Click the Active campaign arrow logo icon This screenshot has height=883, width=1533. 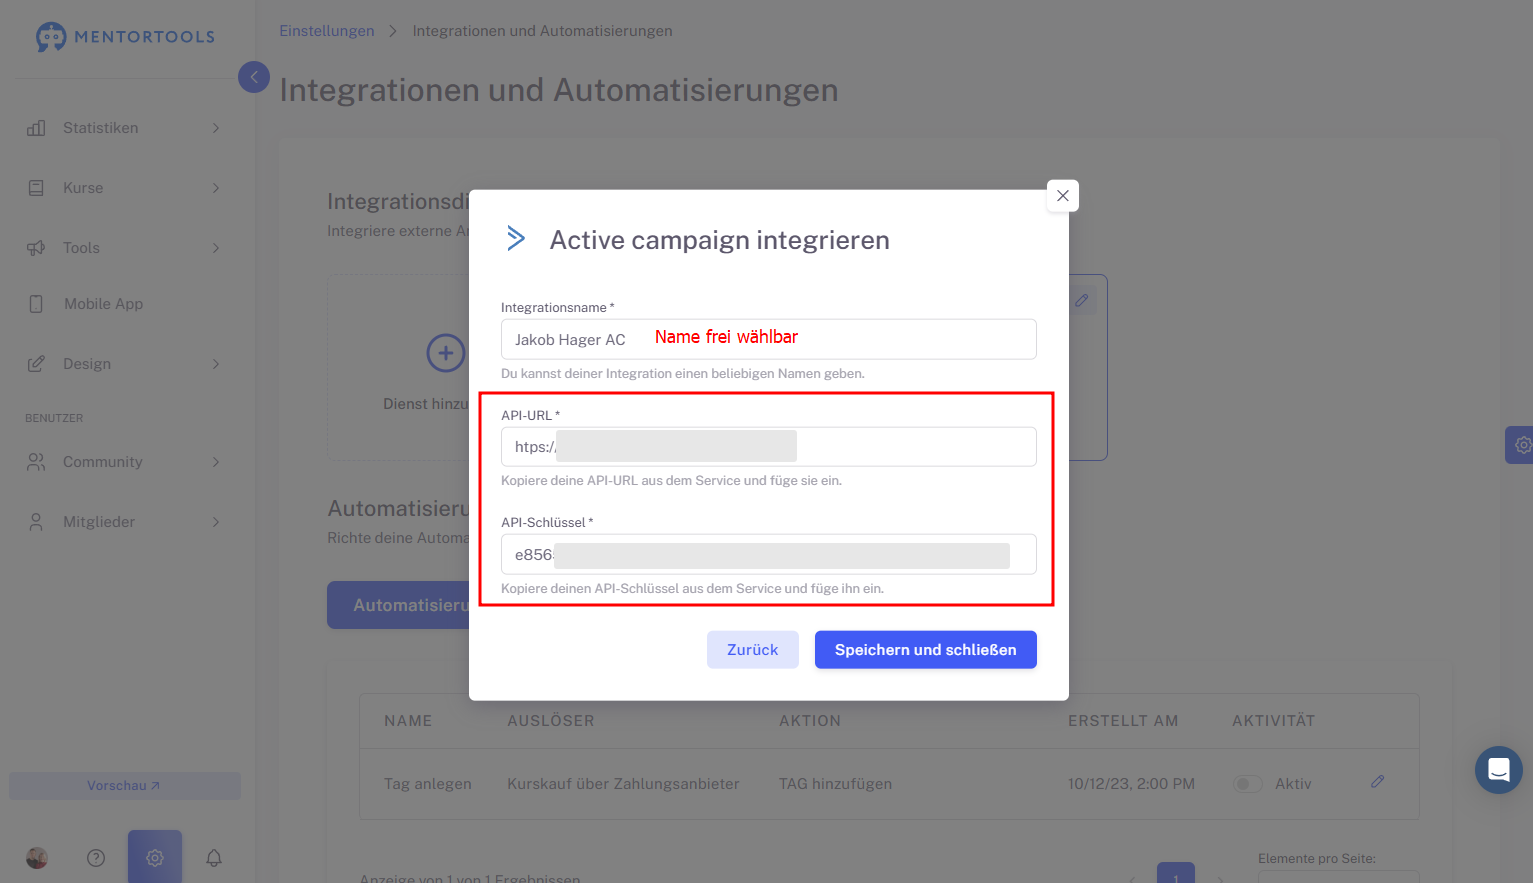(x=516, y=238)
